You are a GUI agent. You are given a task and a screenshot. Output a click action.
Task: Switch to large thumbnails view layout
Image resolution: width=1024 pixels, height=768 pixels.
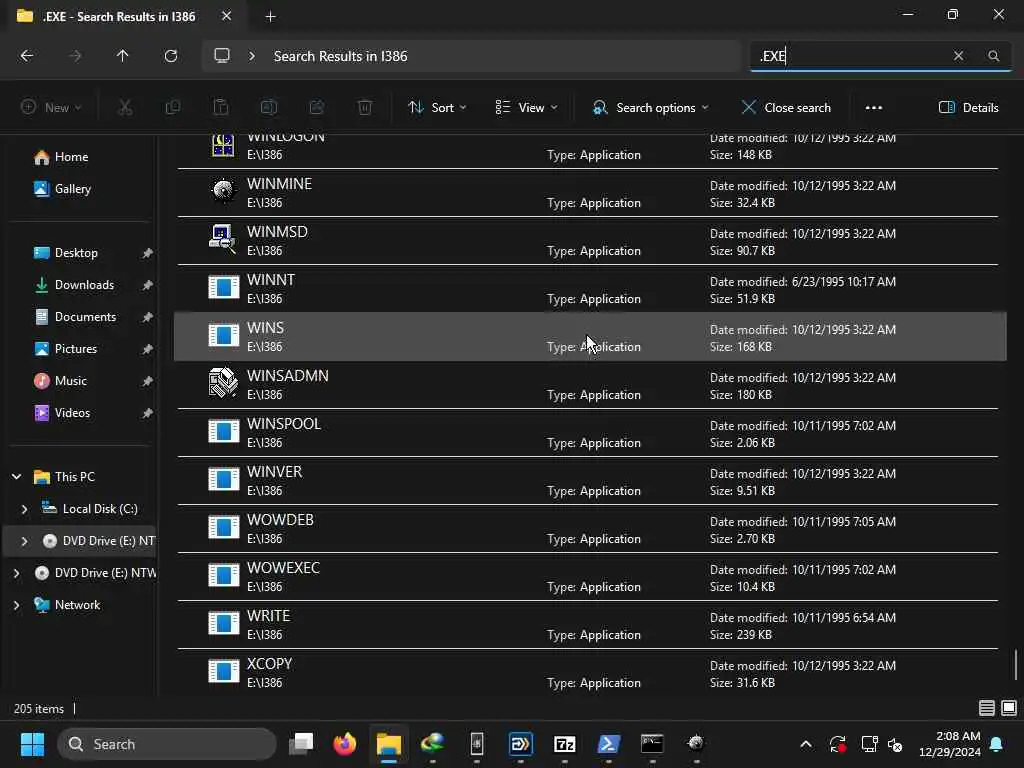[x=1009, y=708]
